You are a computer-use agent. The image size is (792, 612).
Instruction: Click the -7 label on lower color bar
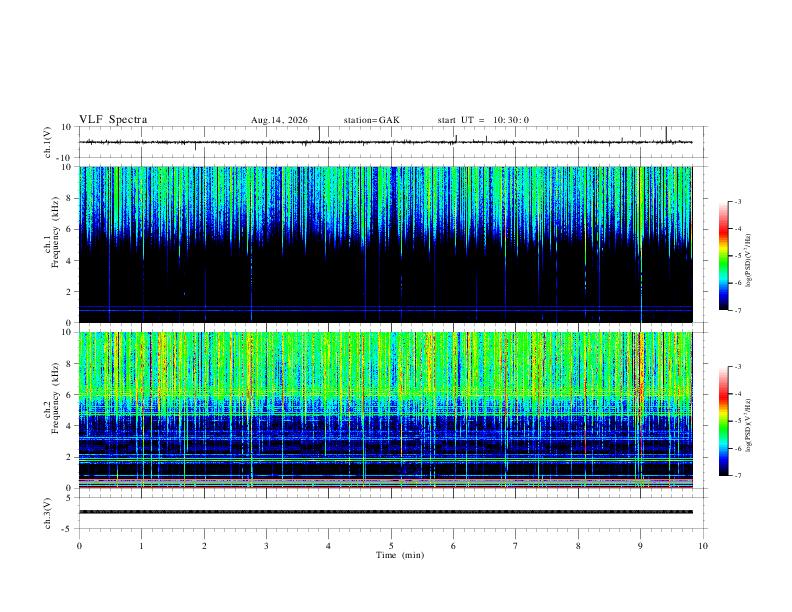pyautogui.click(x=737, y=476)
